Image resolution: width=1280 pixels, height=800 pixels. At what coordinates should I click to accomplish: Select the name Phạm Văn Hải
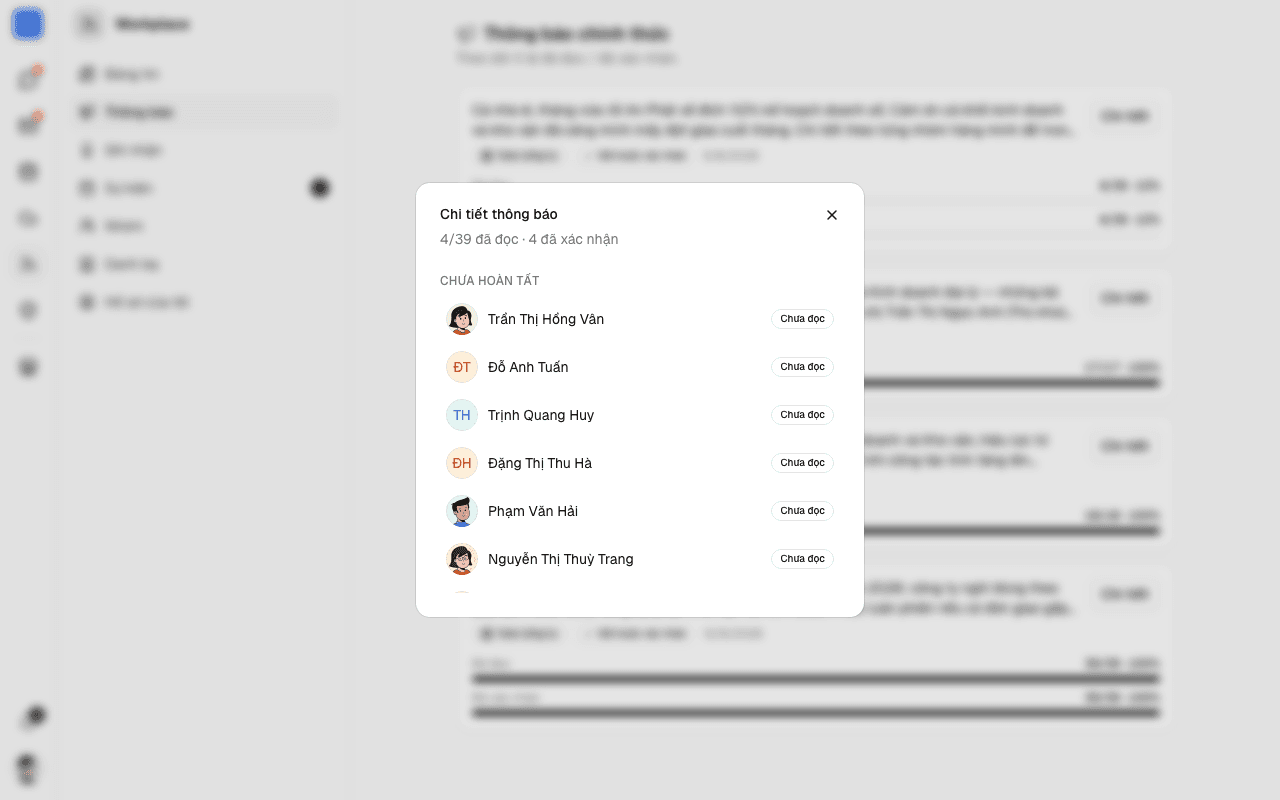(533, 511)
